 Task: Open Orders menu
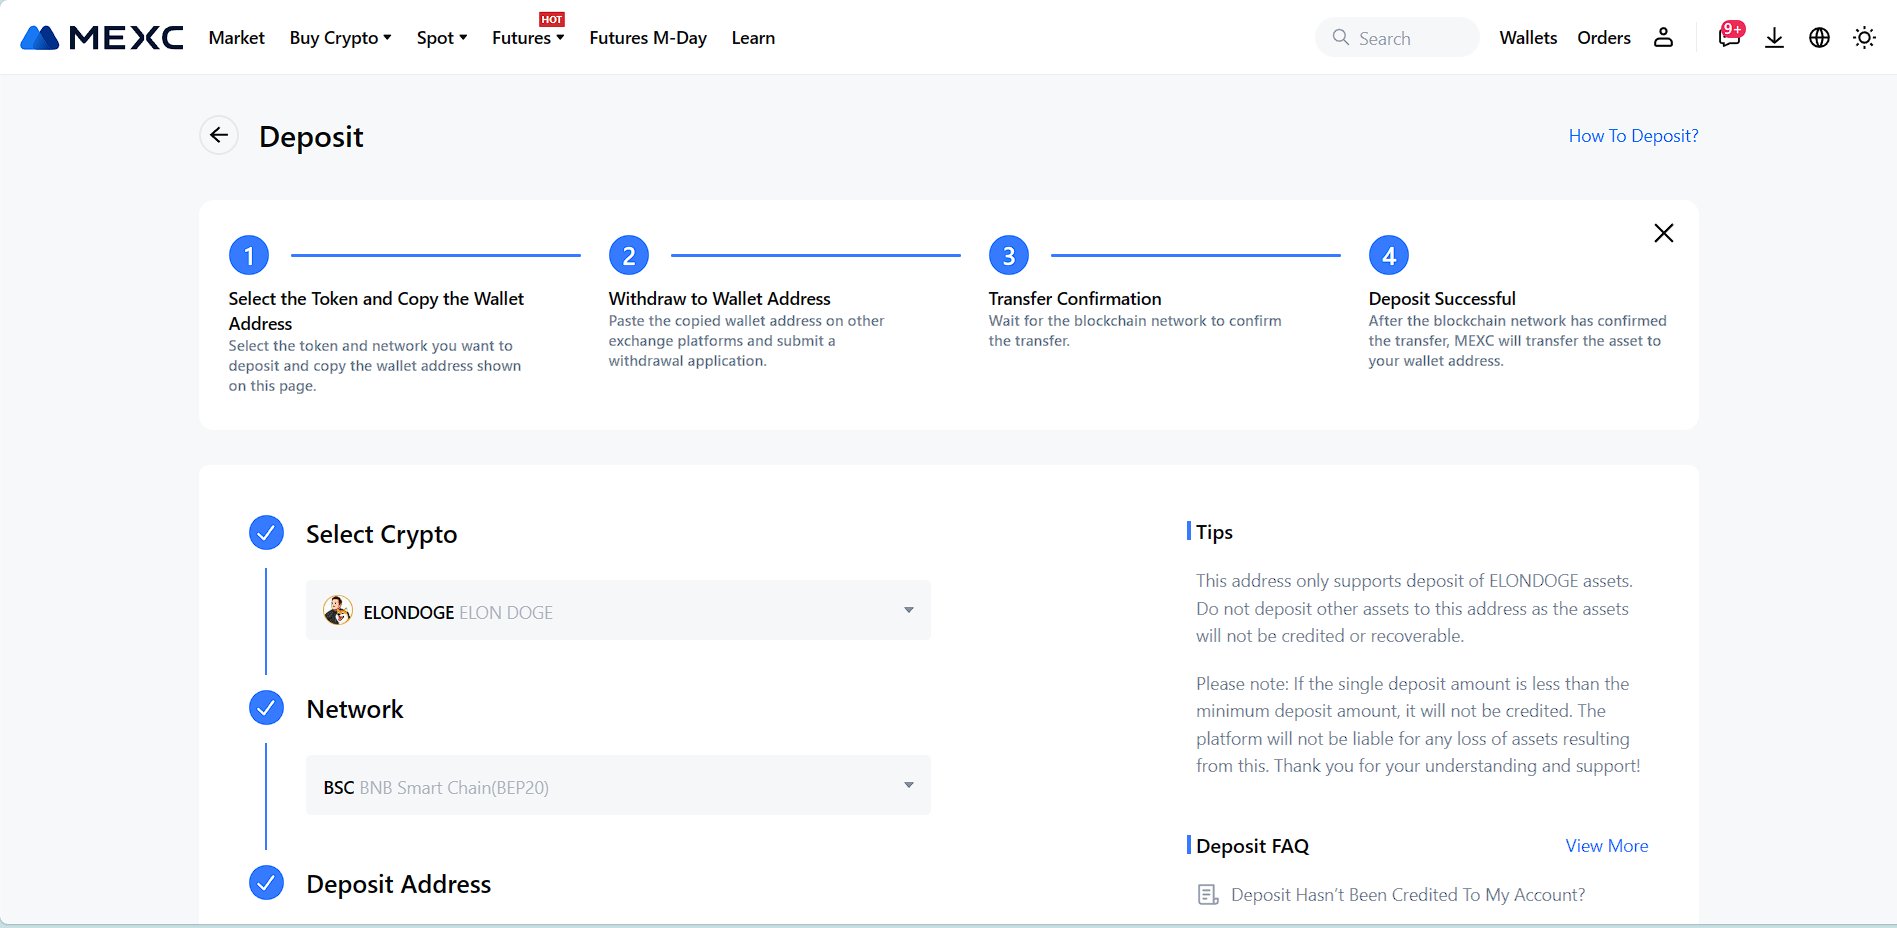(x=1604, y=38)
